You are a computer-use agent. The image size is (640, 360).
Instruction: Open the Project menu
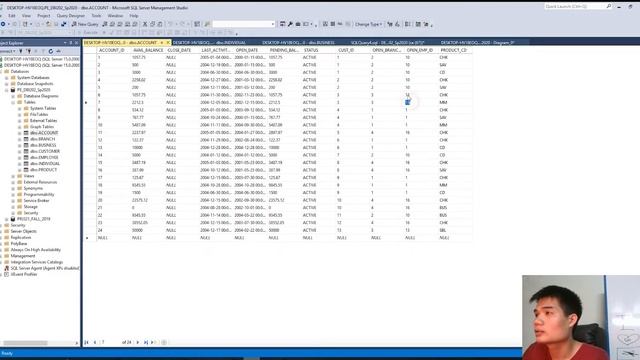pos(44,16)
